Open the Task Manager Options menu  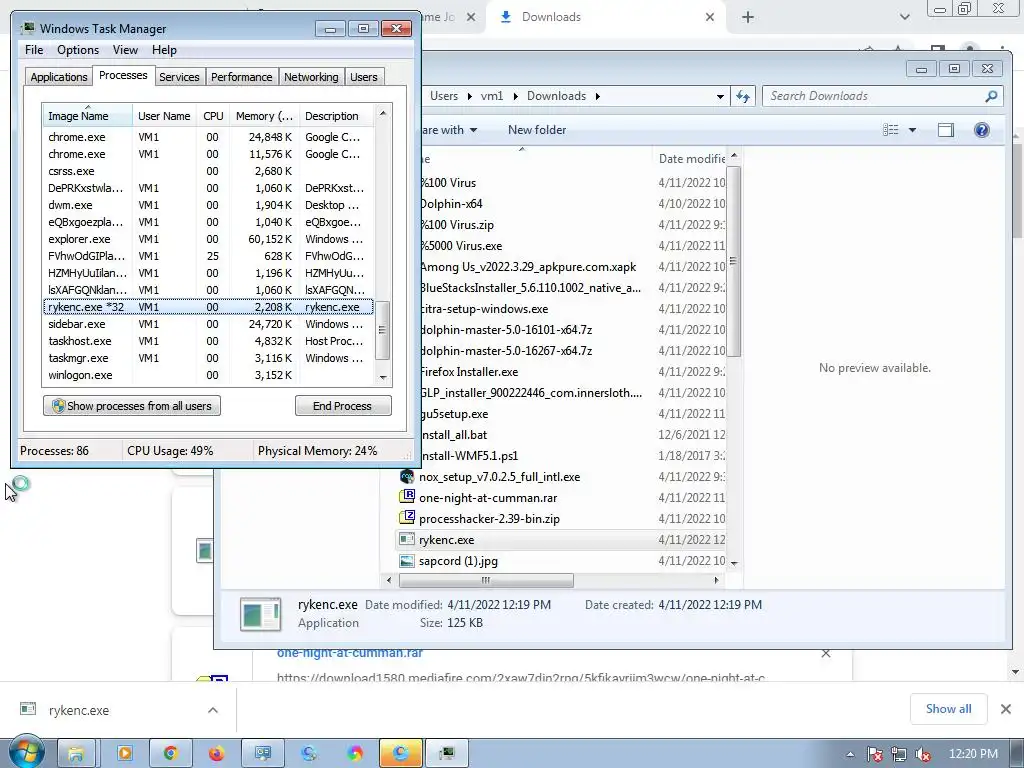(x=78, y=50)
